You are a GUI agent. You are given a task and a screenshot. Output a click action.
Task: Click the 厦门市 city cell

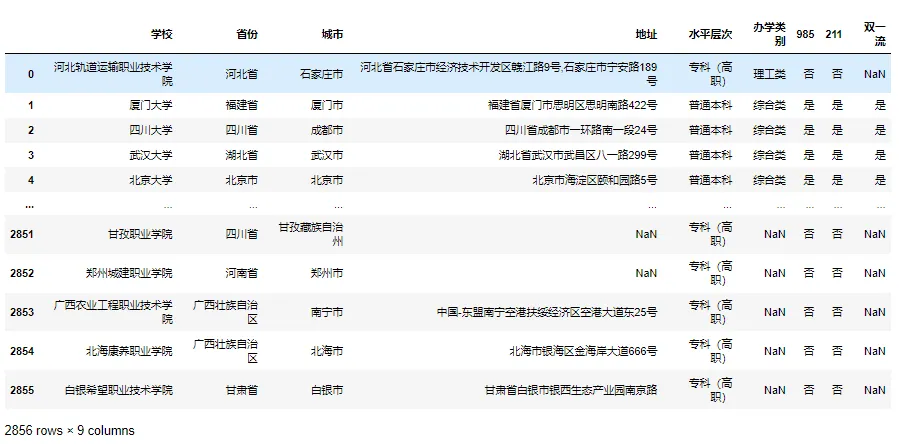327,106
